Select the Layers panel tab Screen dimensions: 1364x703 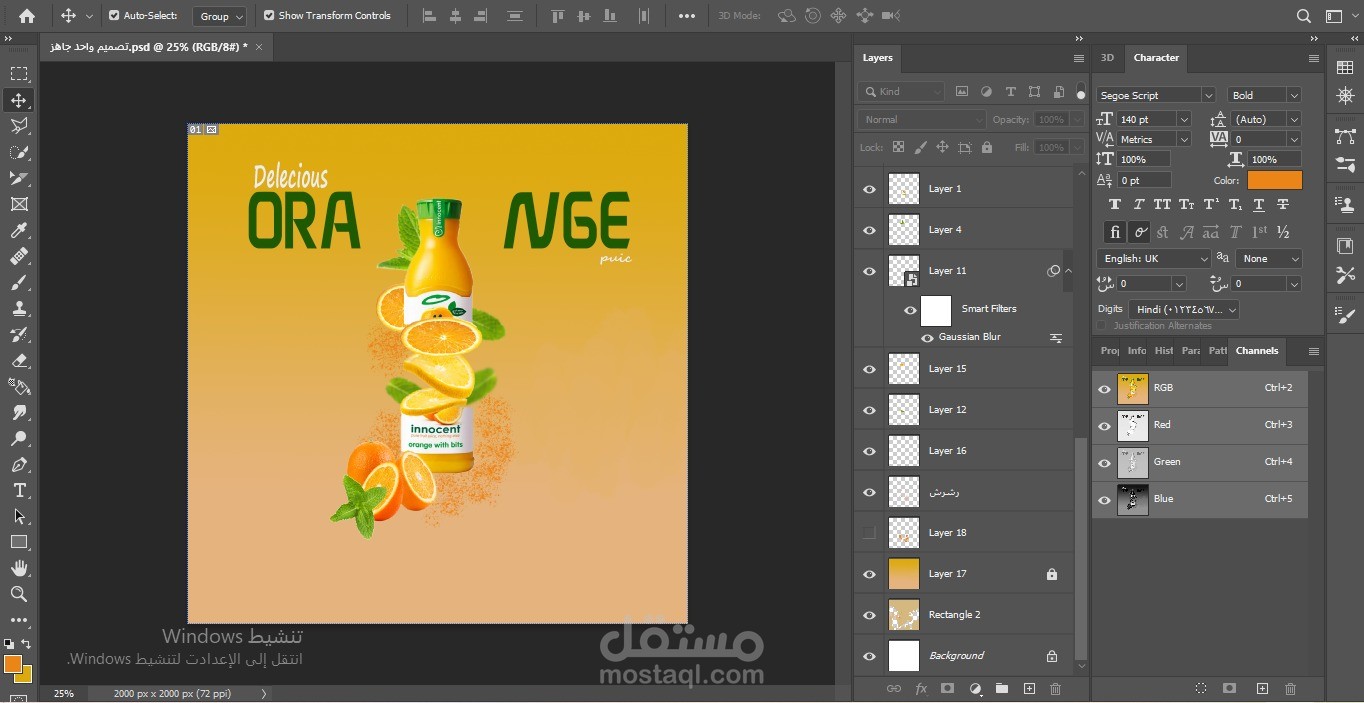[x=877, y=58]
